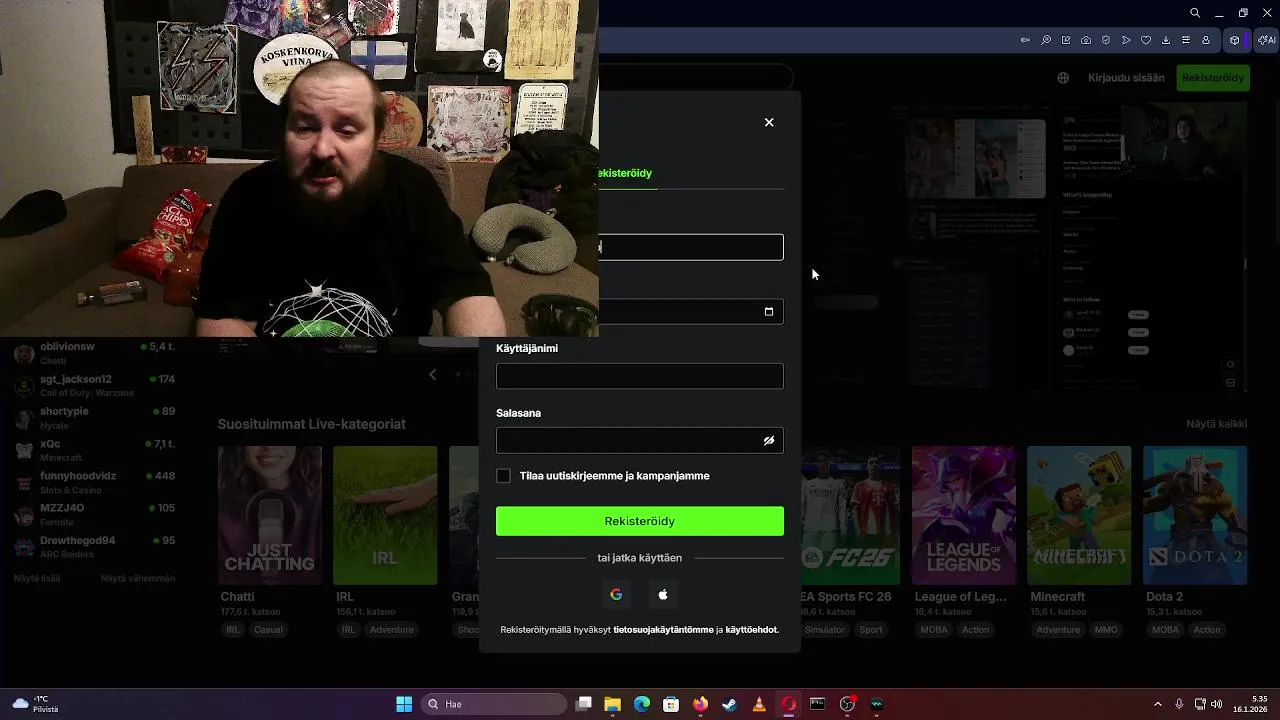Click the search icon in browser title bar
1280x720 pixels.
(1195, 13)
